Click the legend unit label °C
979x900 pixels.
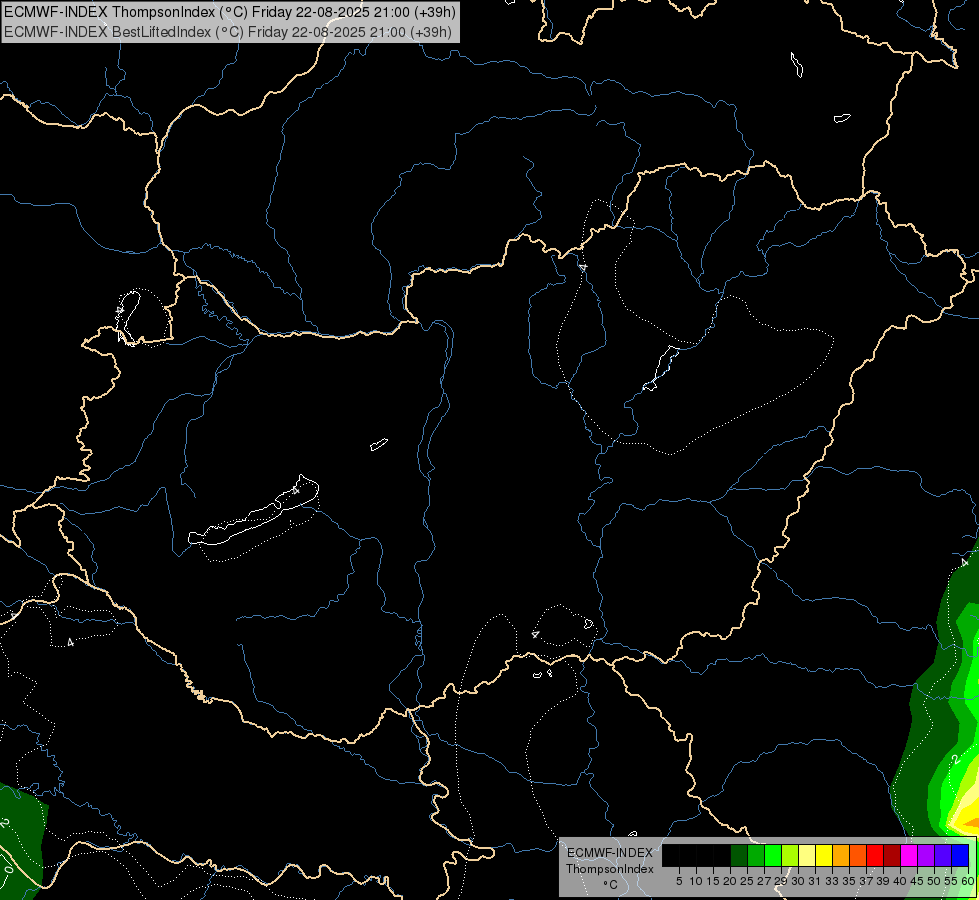611,885
